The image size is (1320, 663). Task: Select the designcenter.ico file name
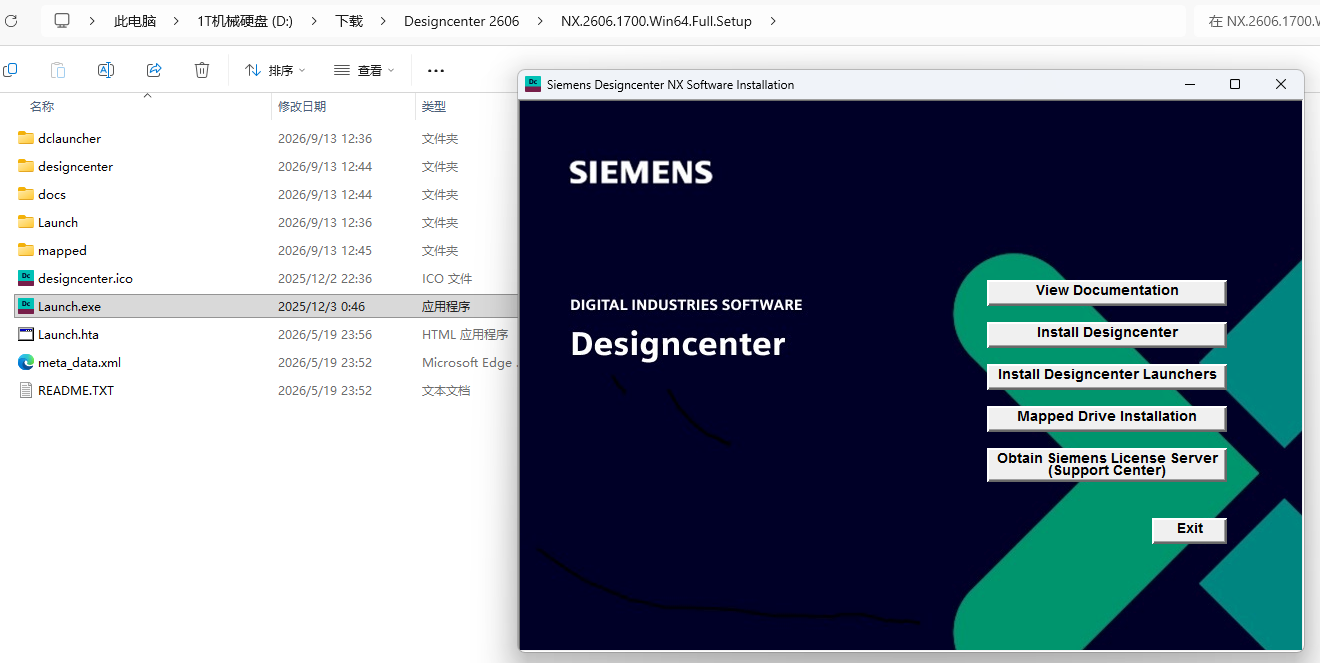click(85, 278)
